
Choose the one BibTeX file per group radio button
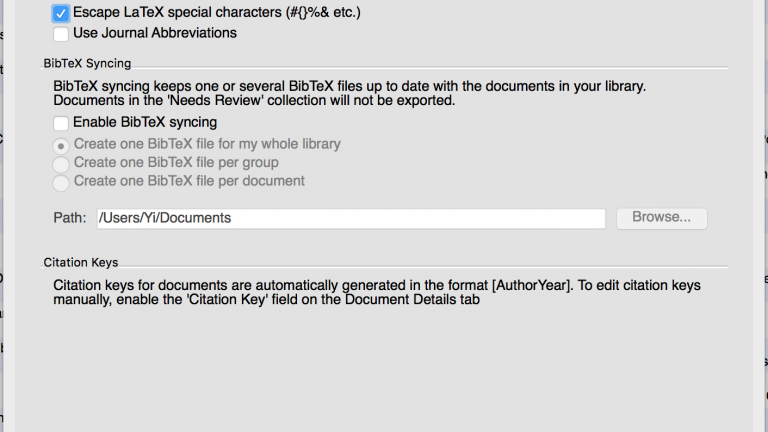pos(61,164)
